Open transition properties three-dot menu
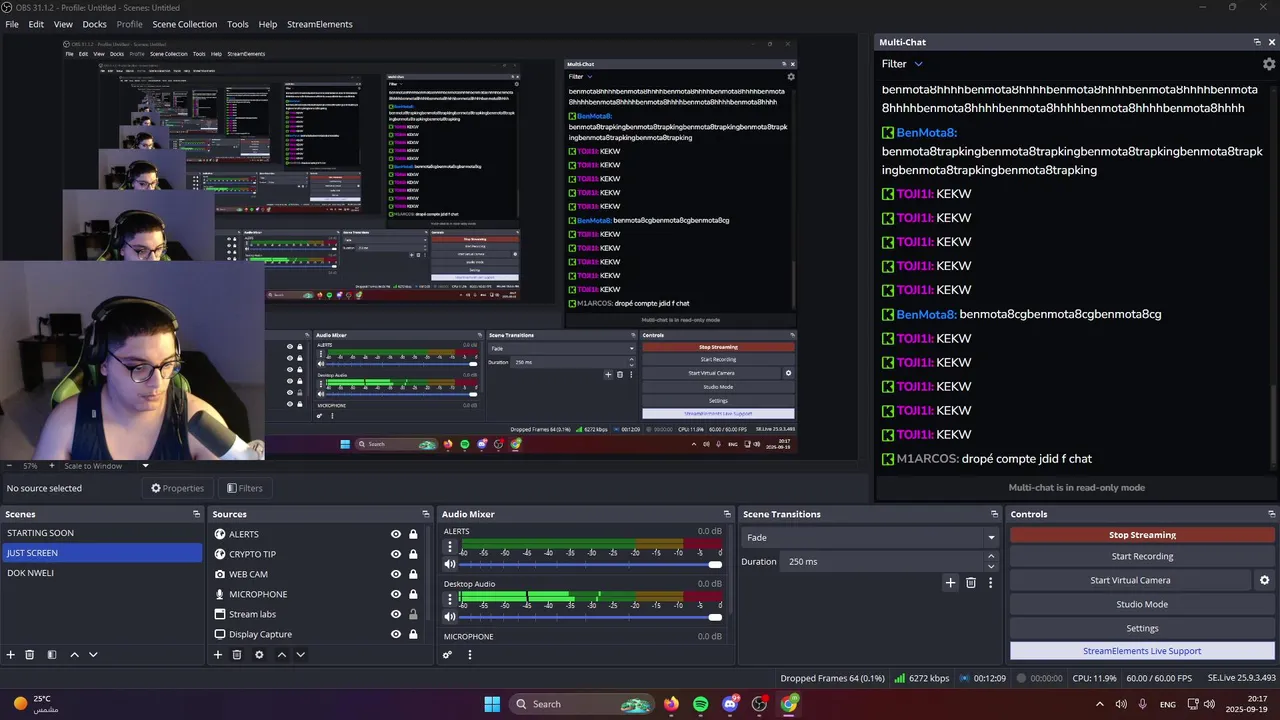The width and height of the screenshot is (1280, 720). (991, 582)
